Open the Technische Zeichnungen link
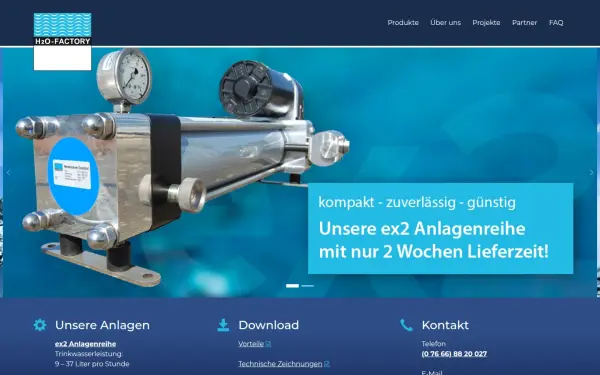The width and height of the screenshot is (600, 375). tap(280, 364)
